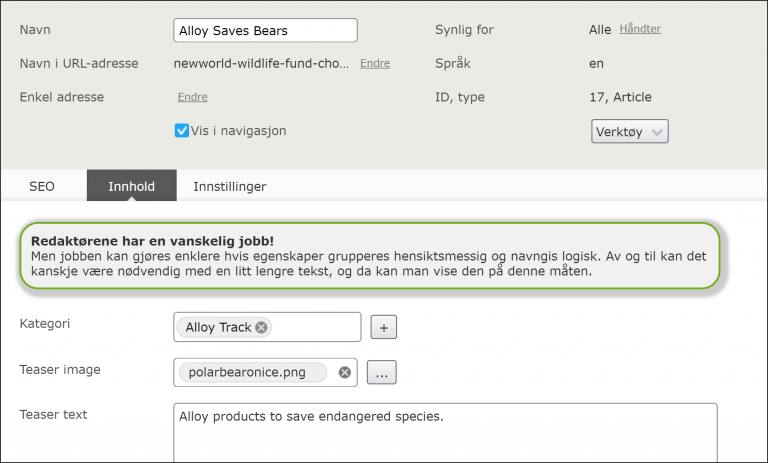Browse for a teaser image with the ellipsis button
The height and width of the screenshot is (463, 768).
[382, 372]
